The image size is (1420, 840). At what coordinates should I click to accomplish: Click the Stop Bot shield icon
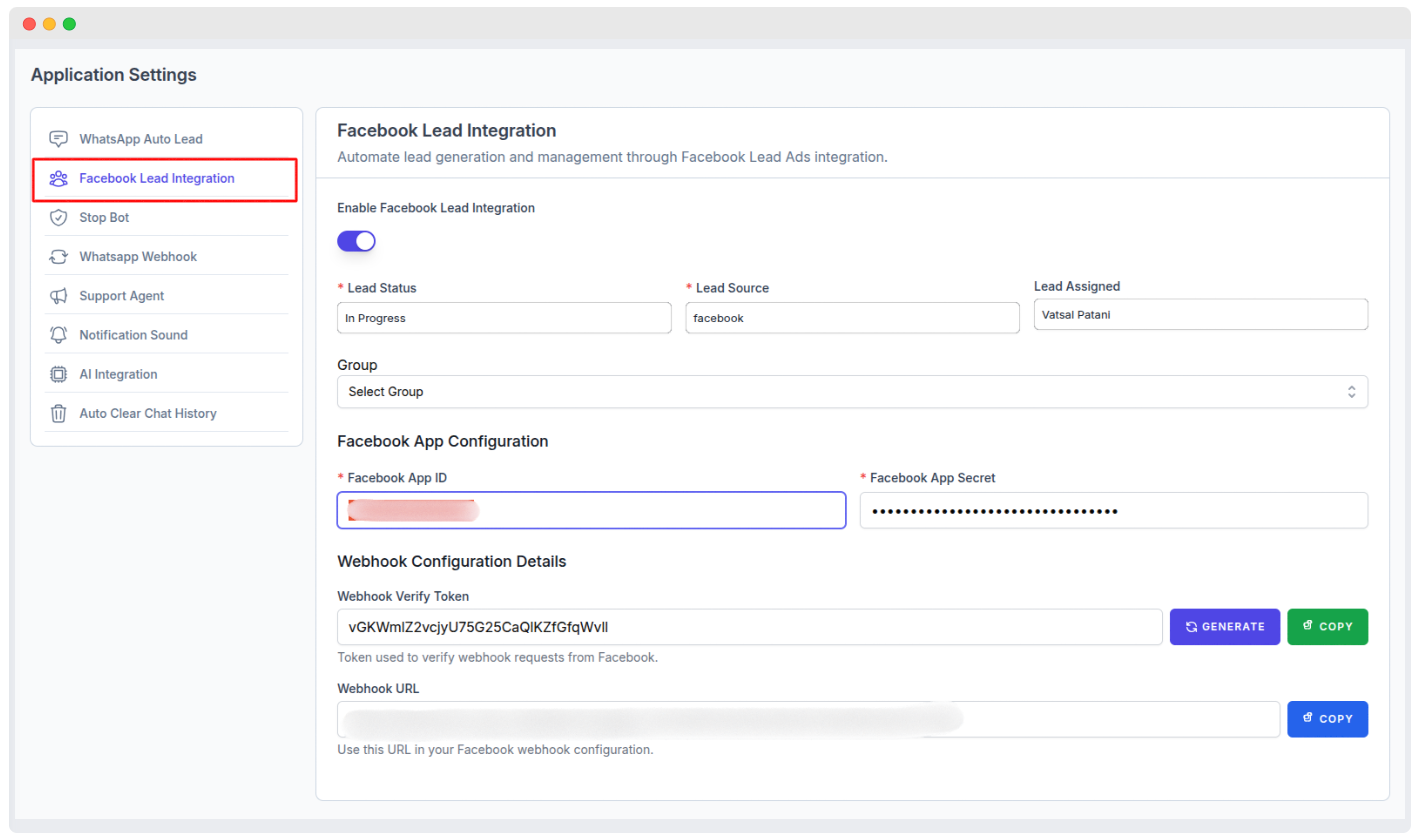(58, 218)
